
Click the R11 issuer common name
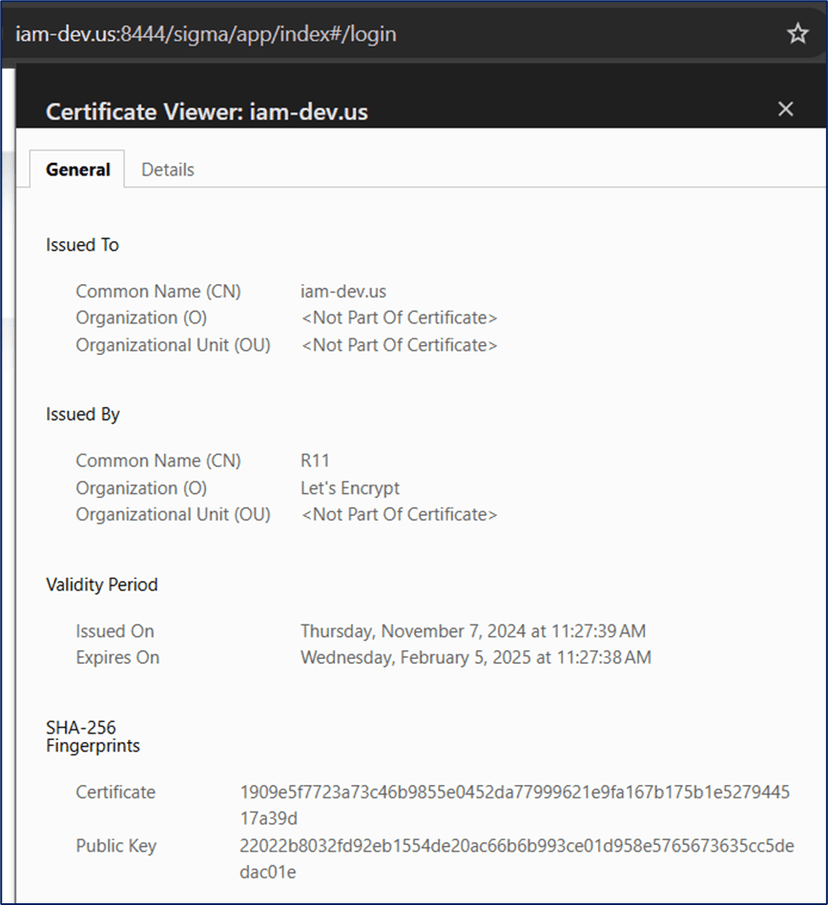315,461
